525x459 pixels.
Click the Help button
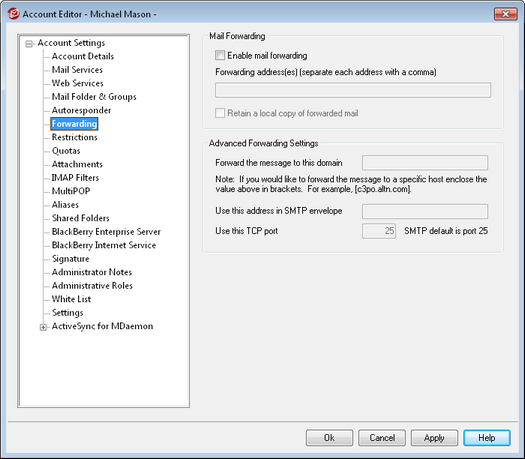[487, 438]
